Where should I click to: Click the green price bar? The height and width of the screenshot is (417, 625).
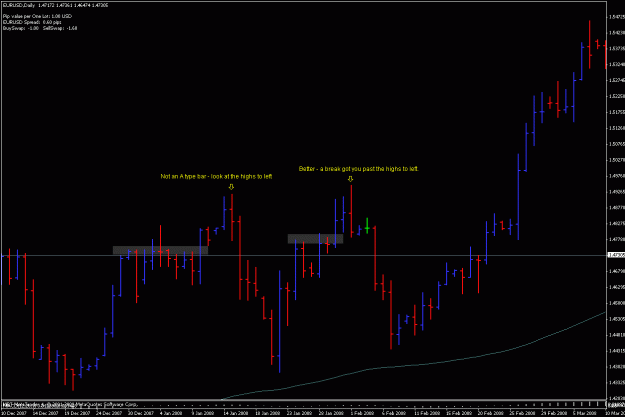367,226
